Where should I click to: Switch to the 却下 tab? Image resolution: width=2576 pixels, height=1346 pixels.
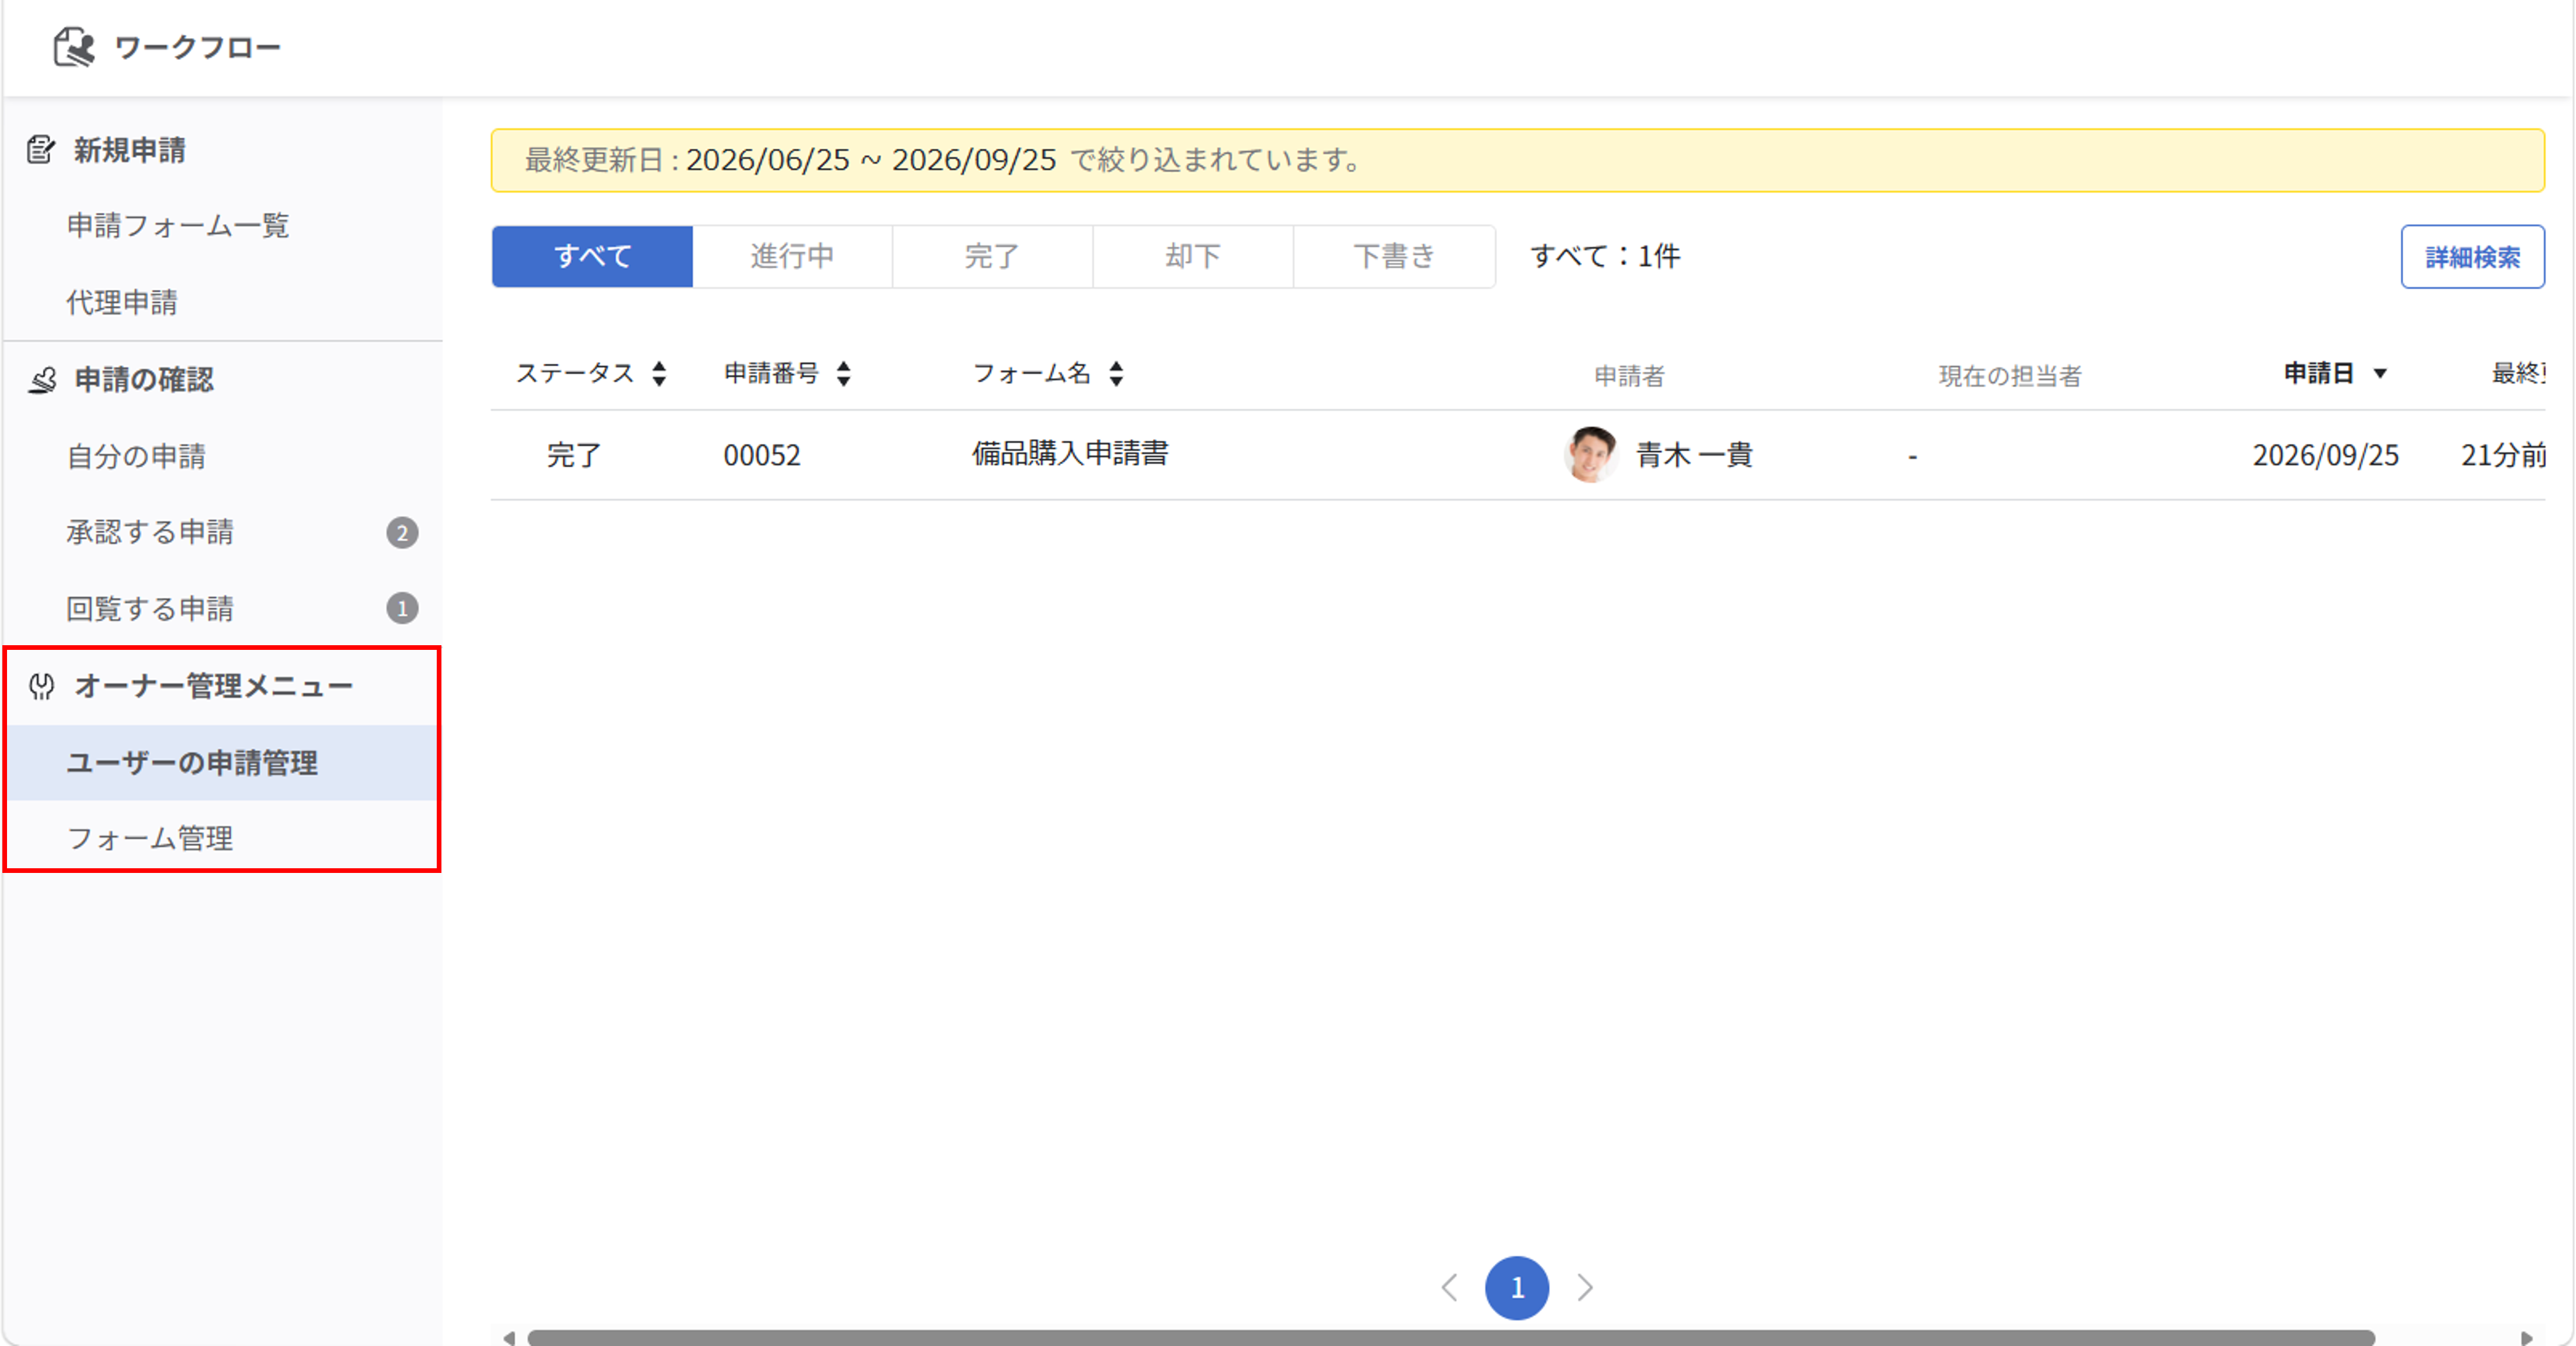coord(1193,256)
